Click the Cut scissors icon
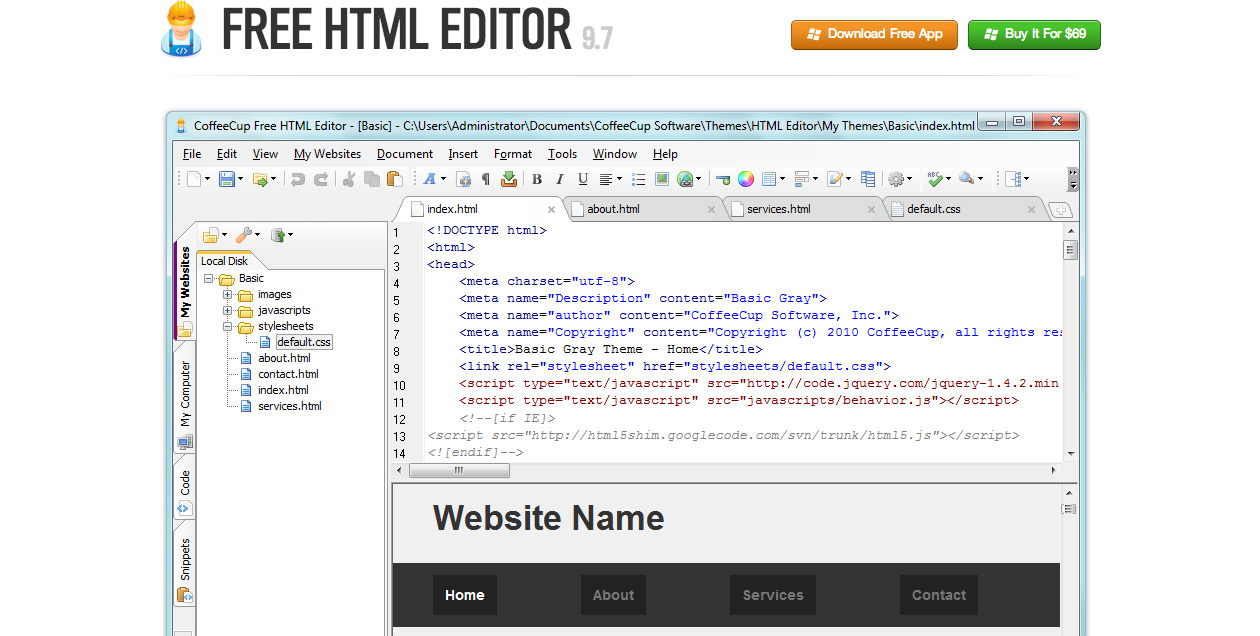The width and height of the screenshot is (1260, 636). coord(349,179)
